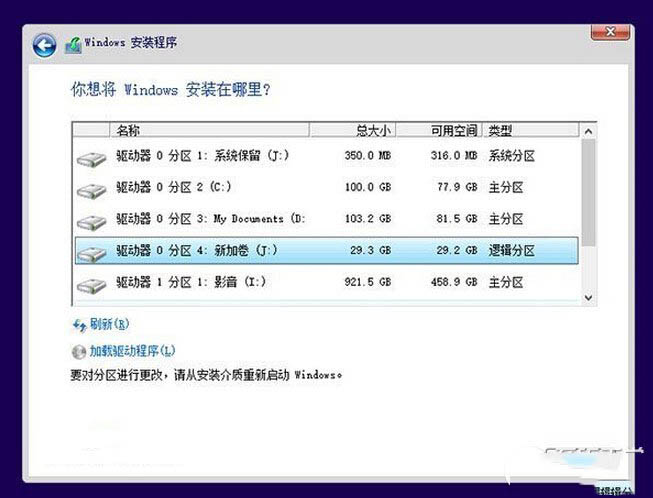
Task: Click the drive icon beside 新加卷 partition
Action: tap(92, 254)
